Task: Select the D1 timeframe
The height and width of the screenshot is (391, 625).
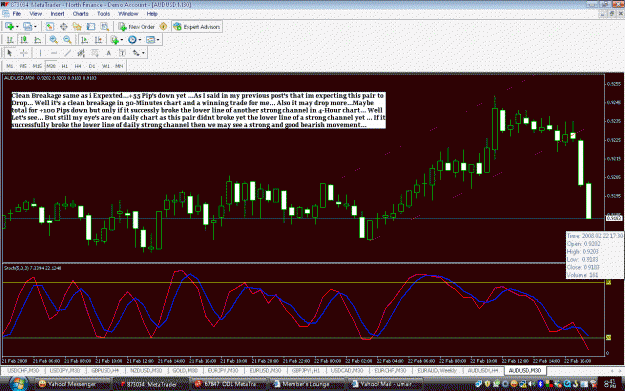Action: click(92, 66)
